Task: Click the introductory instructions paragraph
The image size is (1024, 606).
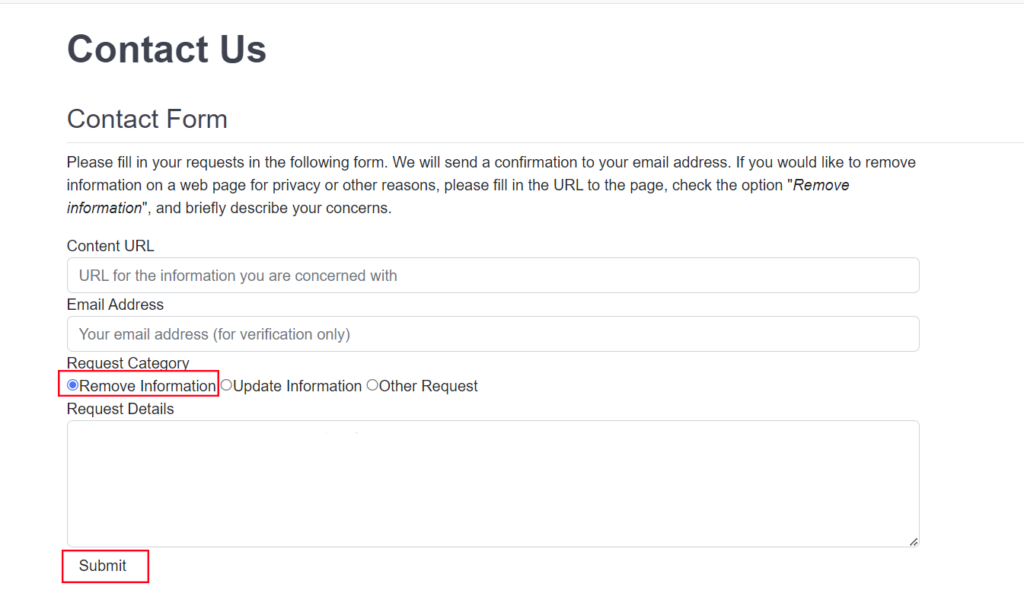Action: click(x=490, y=184)
